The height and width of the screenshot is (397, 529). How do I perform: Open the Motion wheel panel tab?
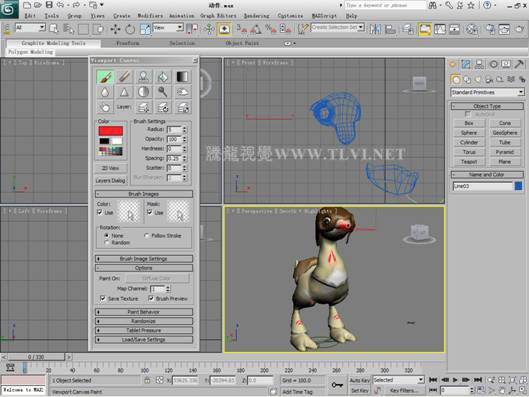tap(493, 64)
